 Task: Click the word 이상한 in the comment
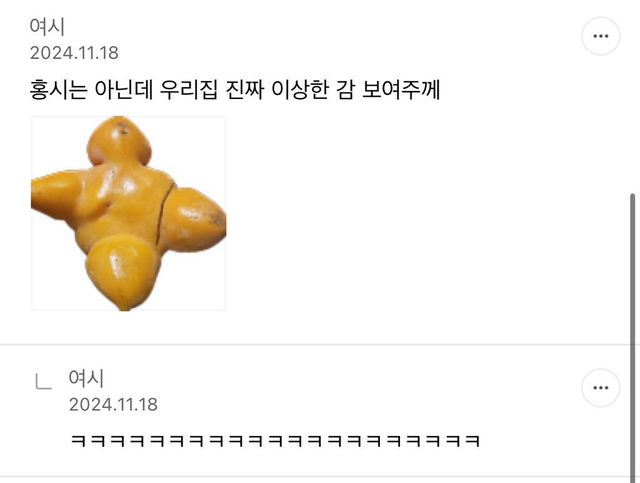[300, 90]
